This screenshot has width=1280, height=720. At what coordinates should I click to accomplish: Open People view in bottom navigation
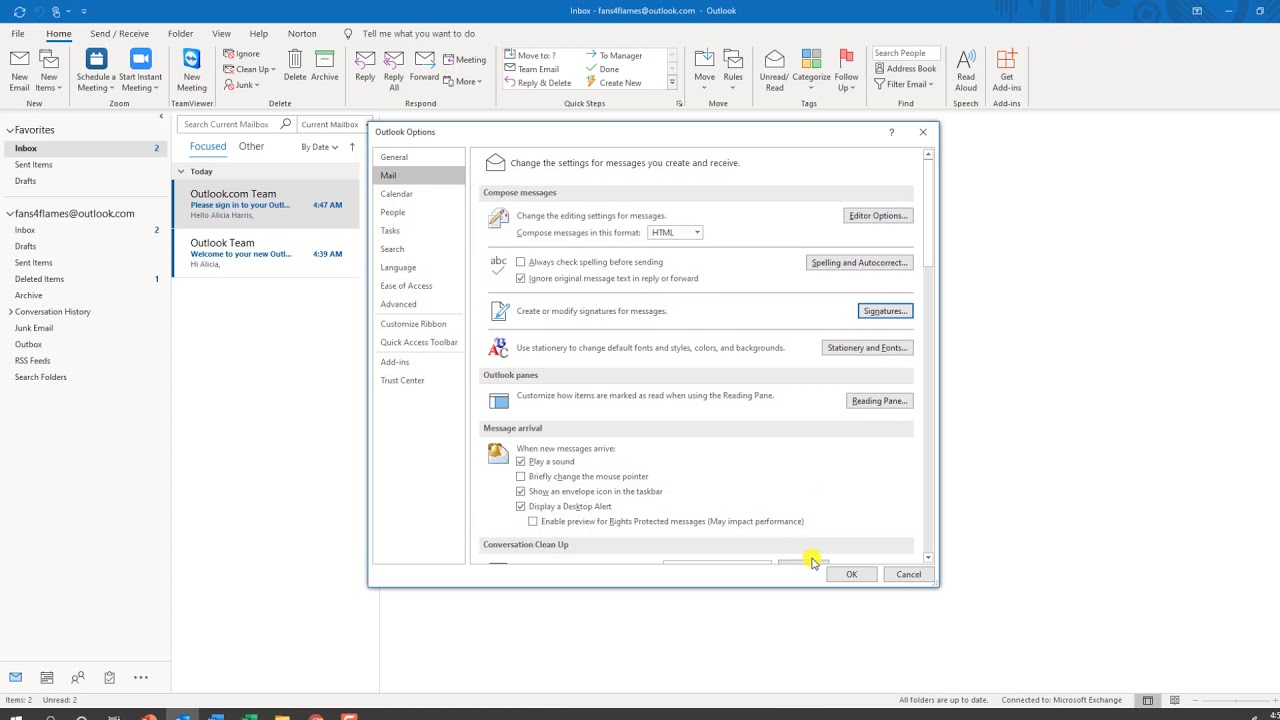pos(78,677)
